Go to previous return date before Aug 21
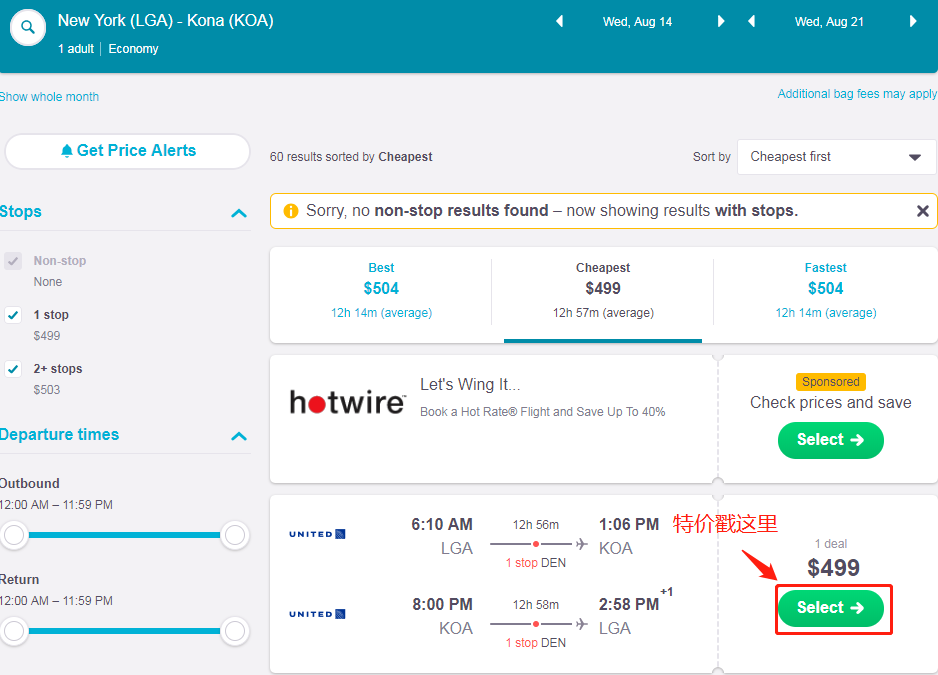Image resolution: width=938 pixels, height=675 pixels. coord(751,22)
